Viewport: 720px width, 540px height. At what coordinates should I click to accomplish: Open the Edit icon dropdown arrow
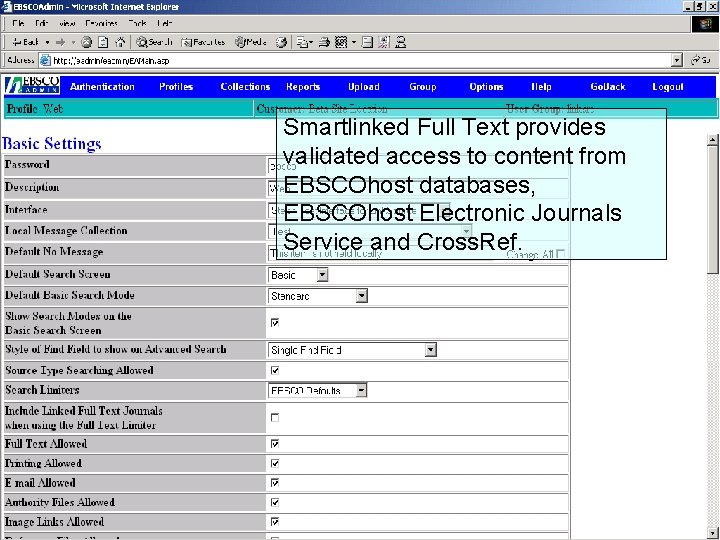(x=354, y=42)
